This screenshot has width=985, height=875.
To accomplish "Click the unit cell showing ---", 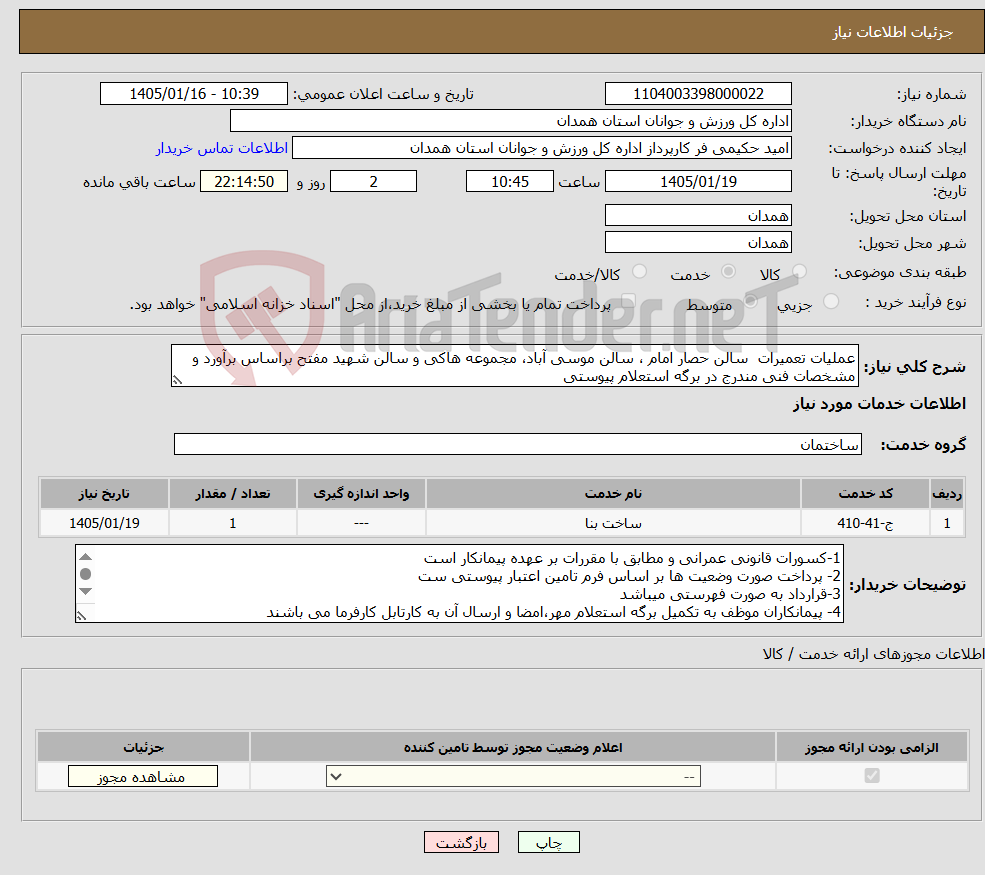I will 361,523.
